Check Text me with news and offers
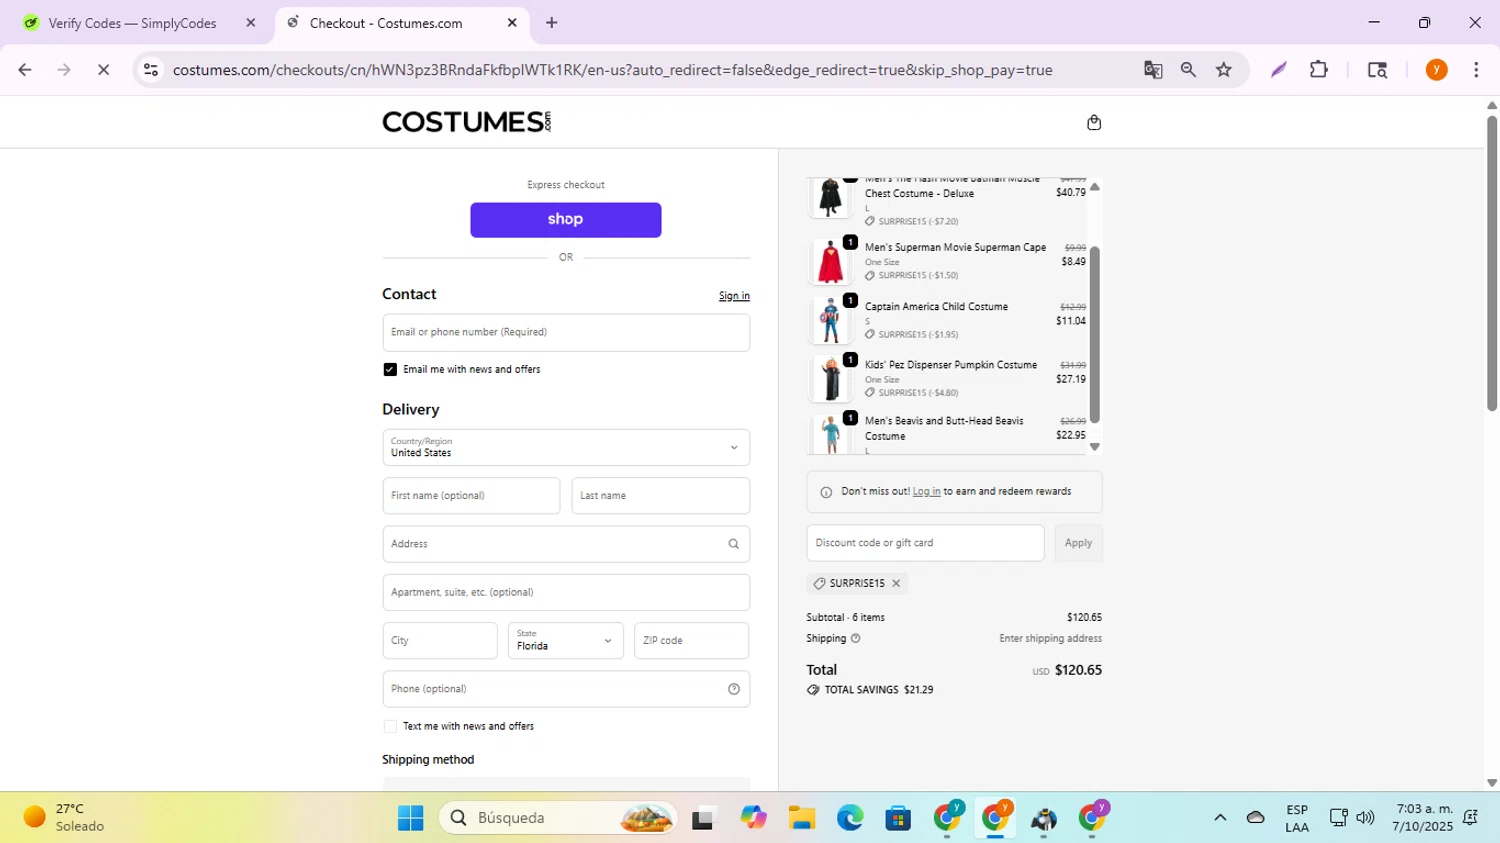The height and width of the screenshot is (843, 1500). pyautogui.click(x=390, y=727)
